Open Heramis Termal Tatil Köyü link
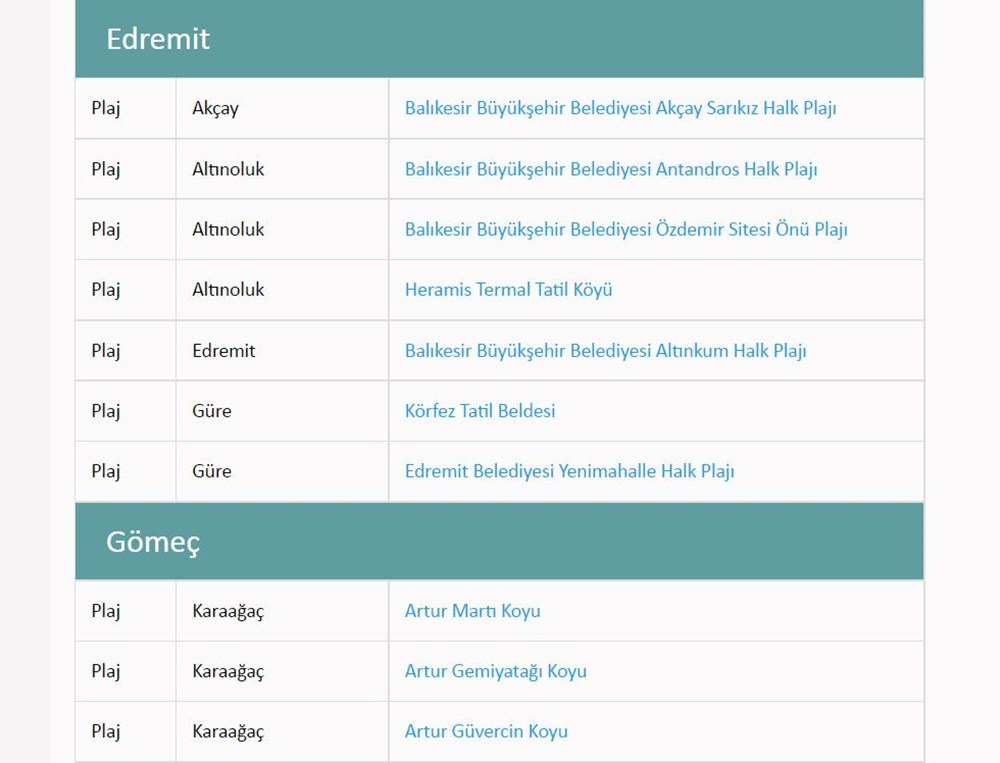 [508, 290]
